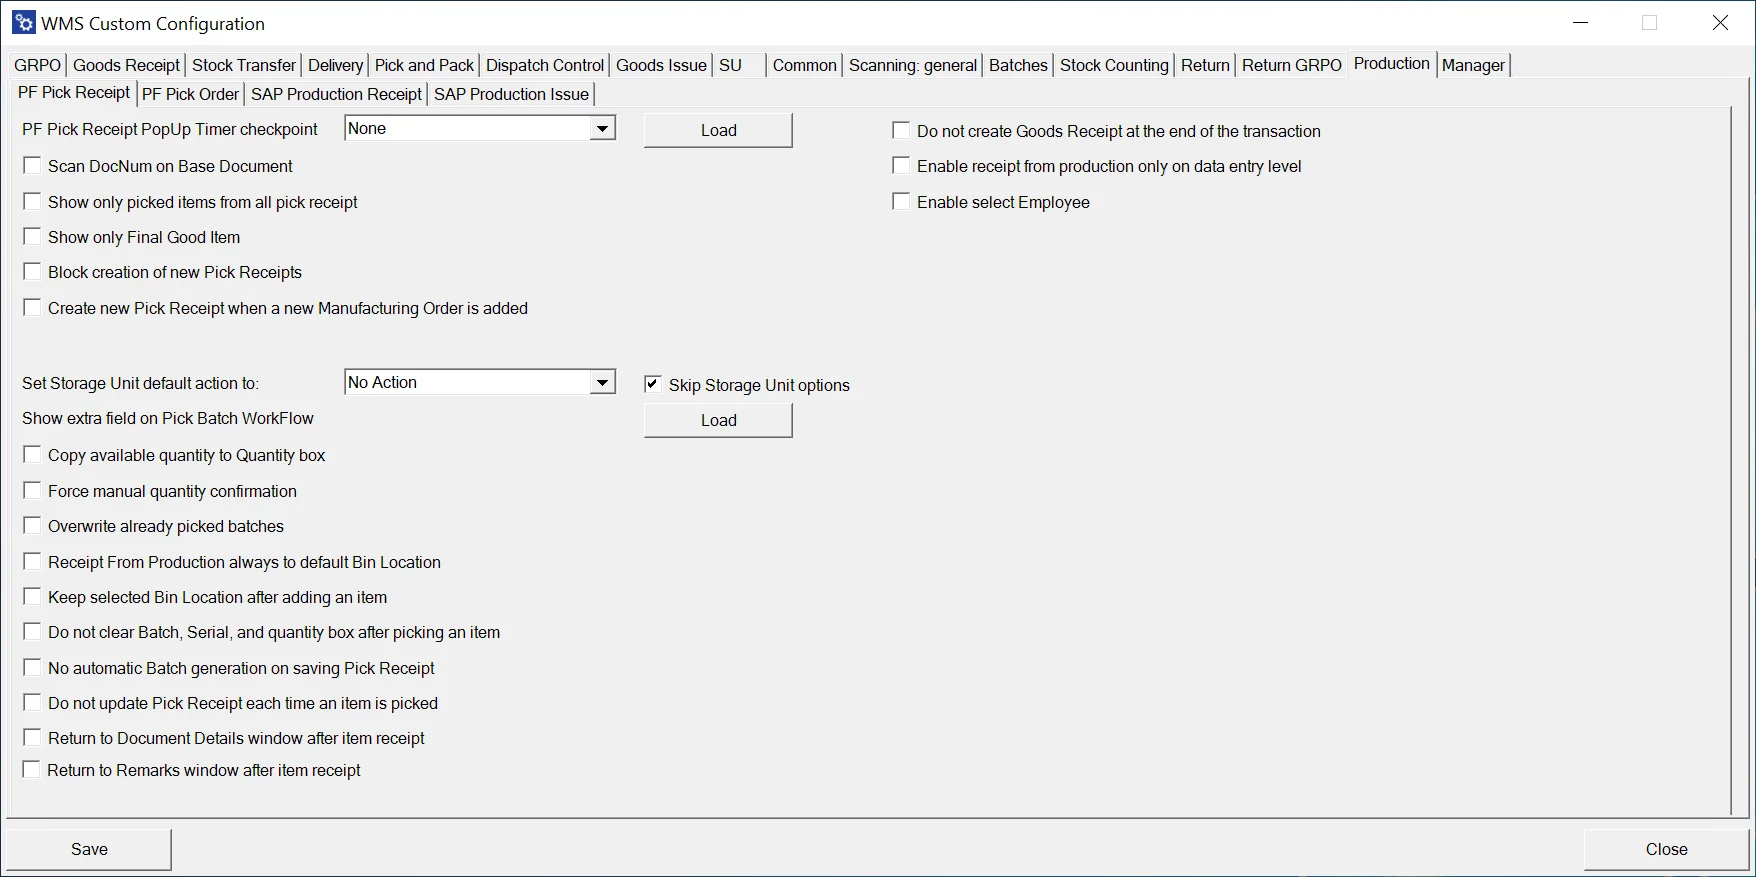Check Show only picked items from all pick receipt

coord(32,202)
